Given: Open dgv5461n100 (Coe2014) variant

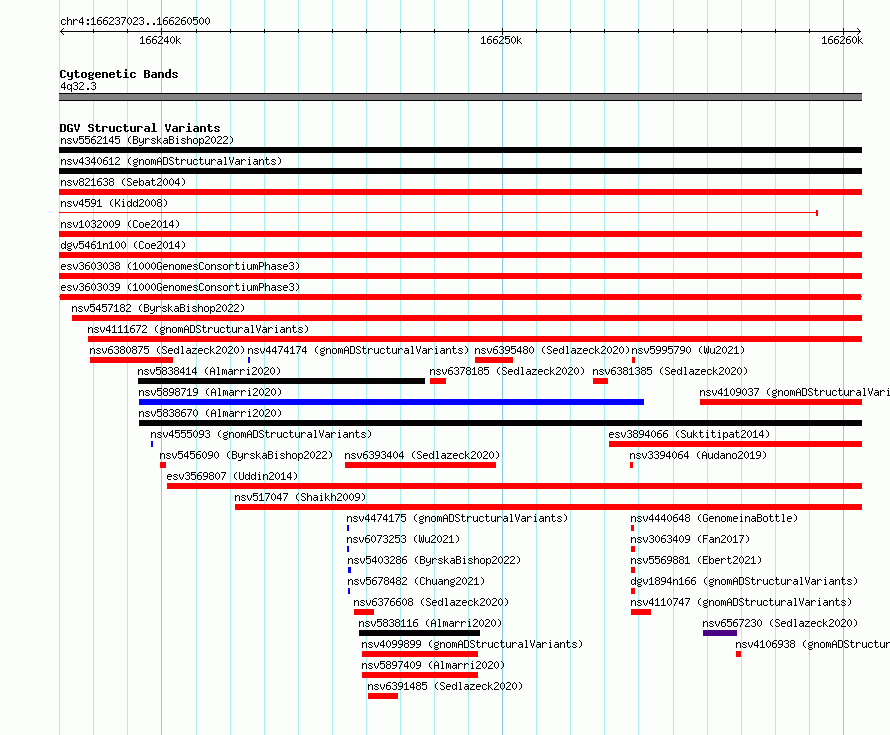Looking at the screenshot, I should point(123,245).
